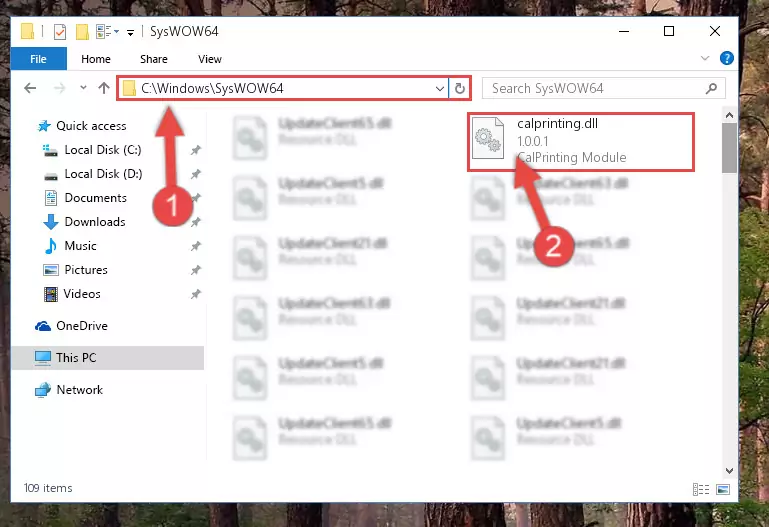769x527 pixels.
Task: Click the pin icon beside Music
Action: (196, 246)
